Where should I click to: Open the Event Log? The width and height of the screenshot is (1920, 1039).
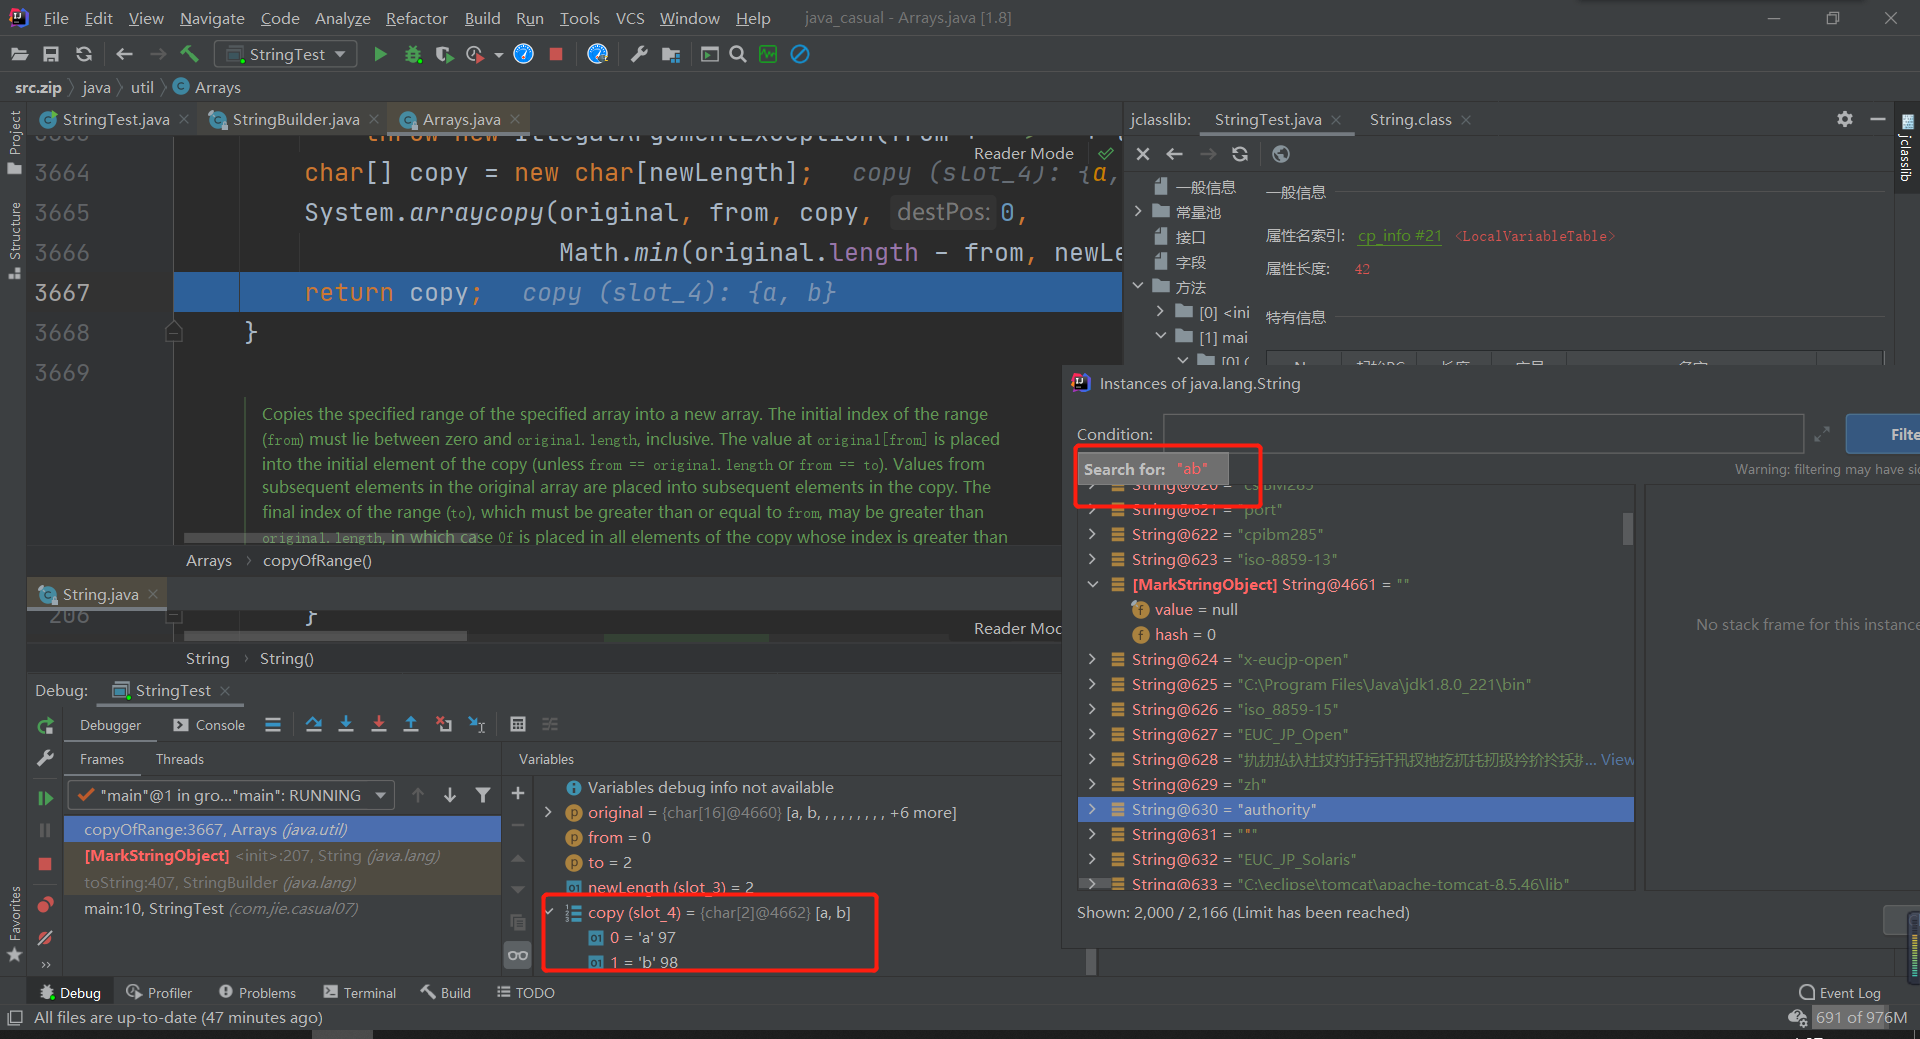tap(1840, 993)
